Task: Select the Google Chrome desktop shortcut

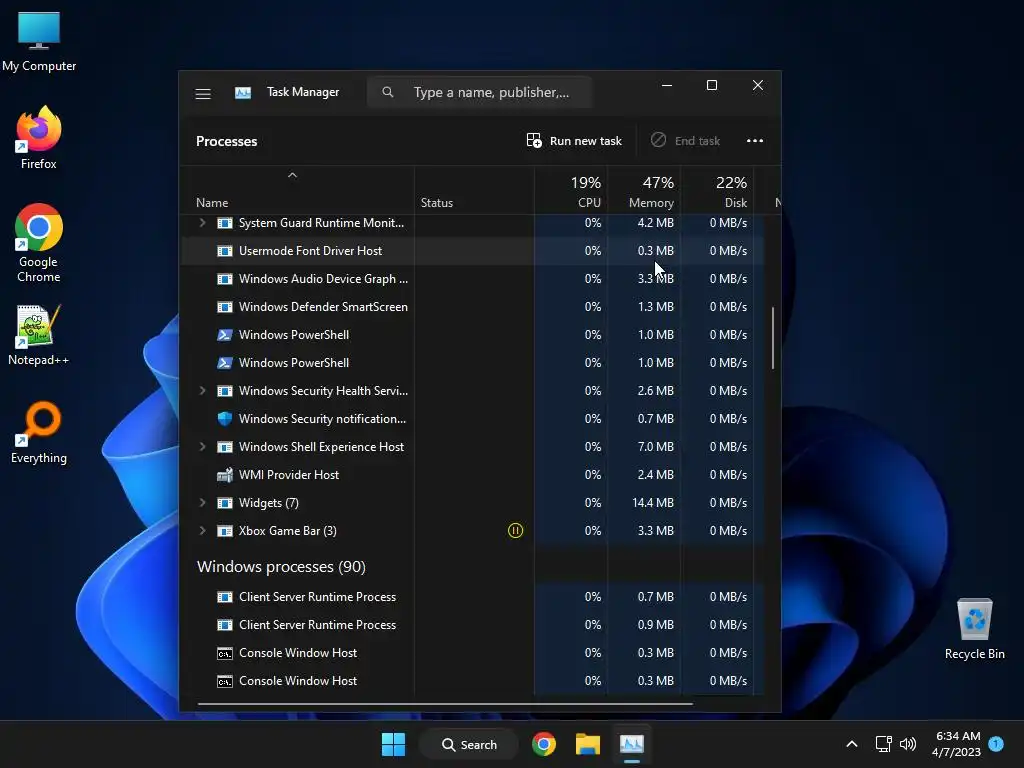Action: pyautogui.click(x=39, y=243)
